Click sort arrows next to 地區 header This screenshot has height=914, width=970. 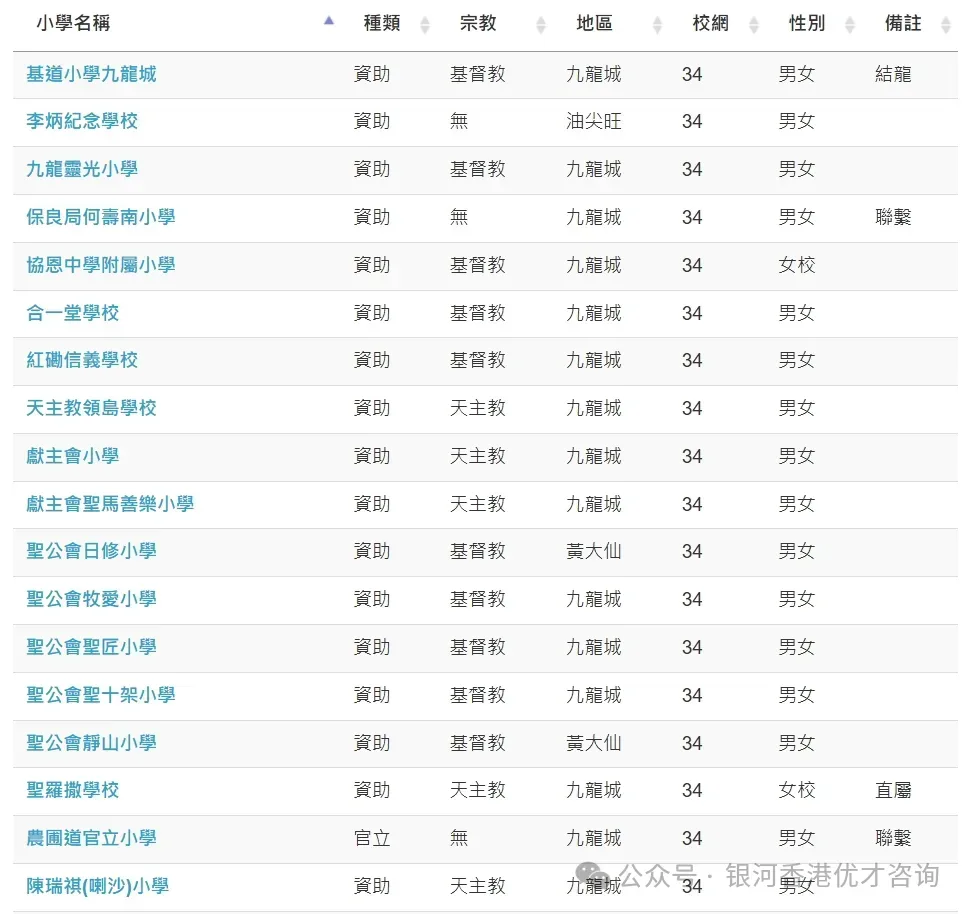point(657,25)
